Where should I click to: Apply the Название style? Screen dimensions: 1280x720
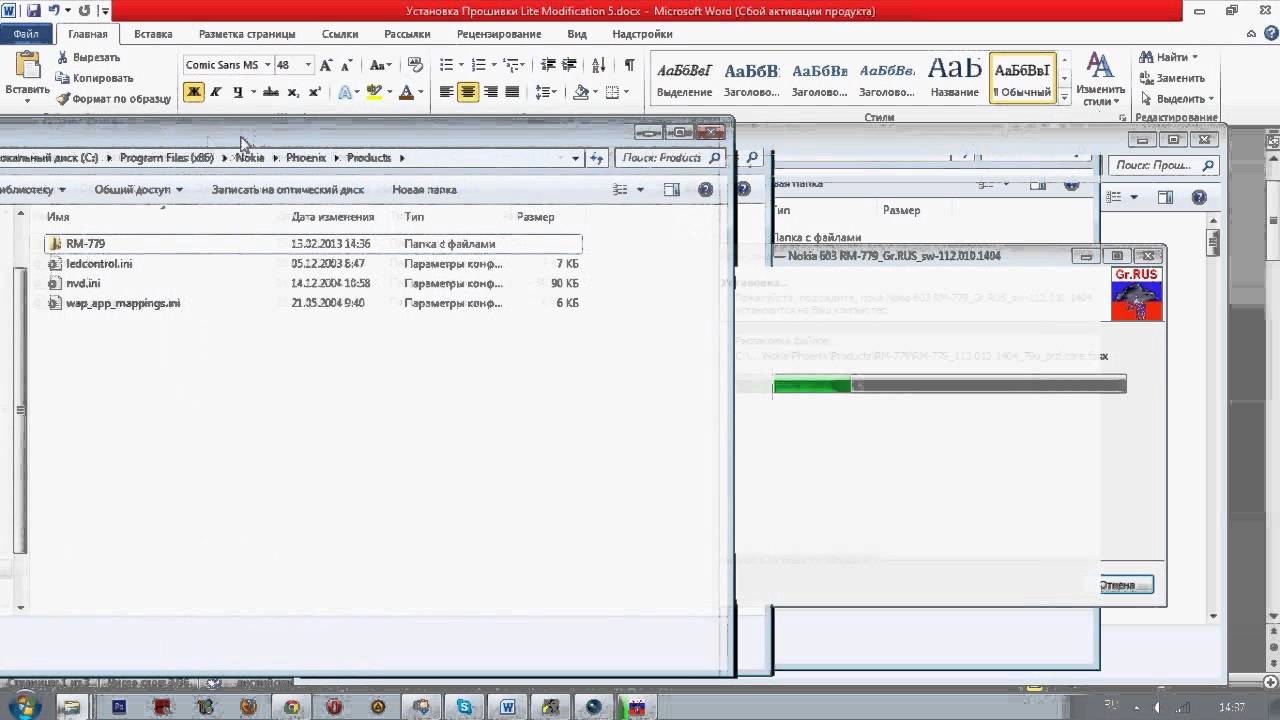(955, 78)
